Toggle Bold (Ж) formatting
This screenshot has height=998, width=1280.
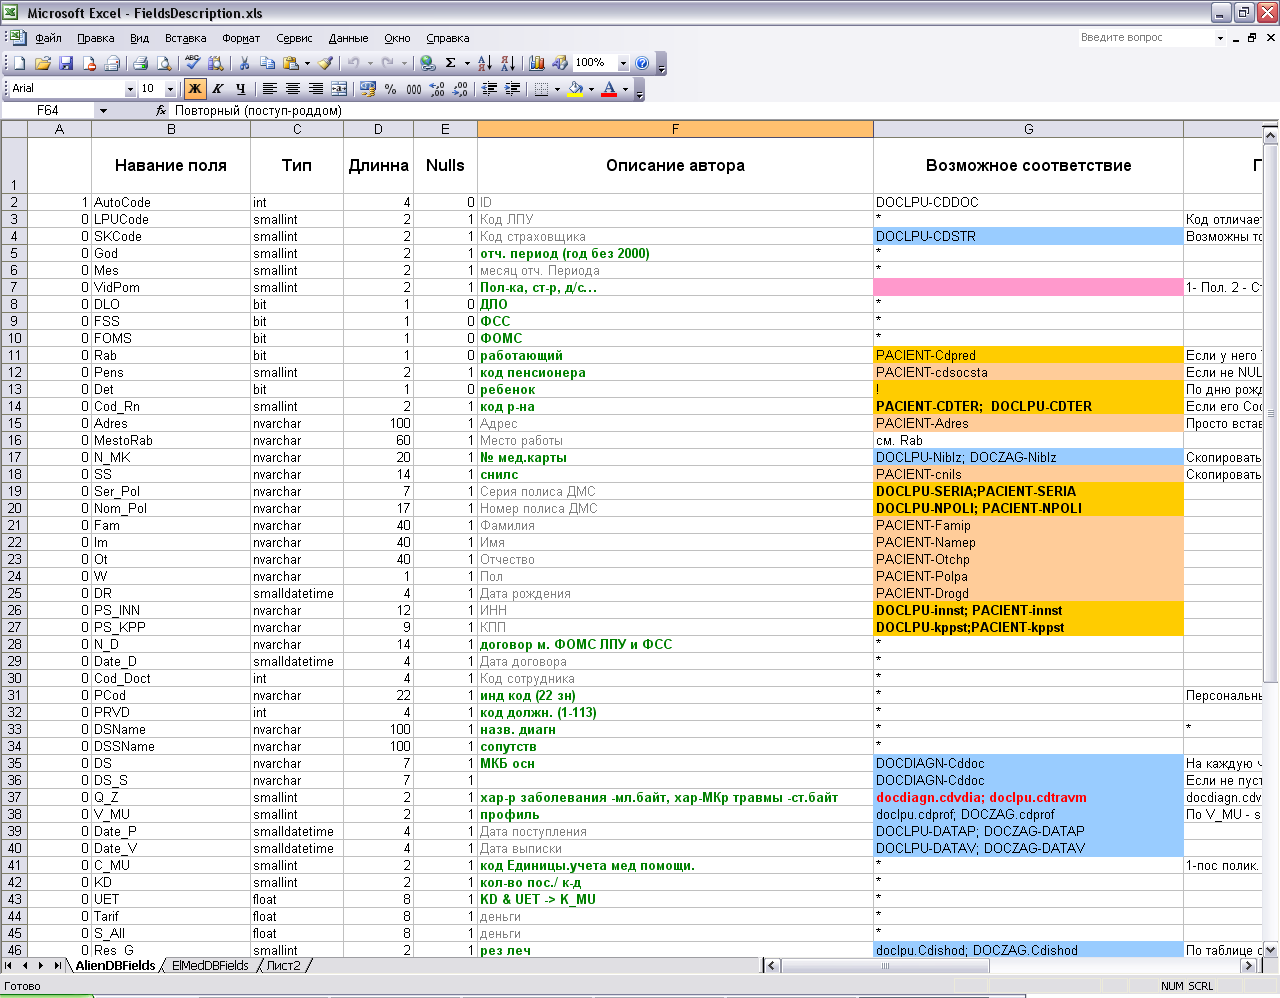pyautogui.click(x=194, y=89)
